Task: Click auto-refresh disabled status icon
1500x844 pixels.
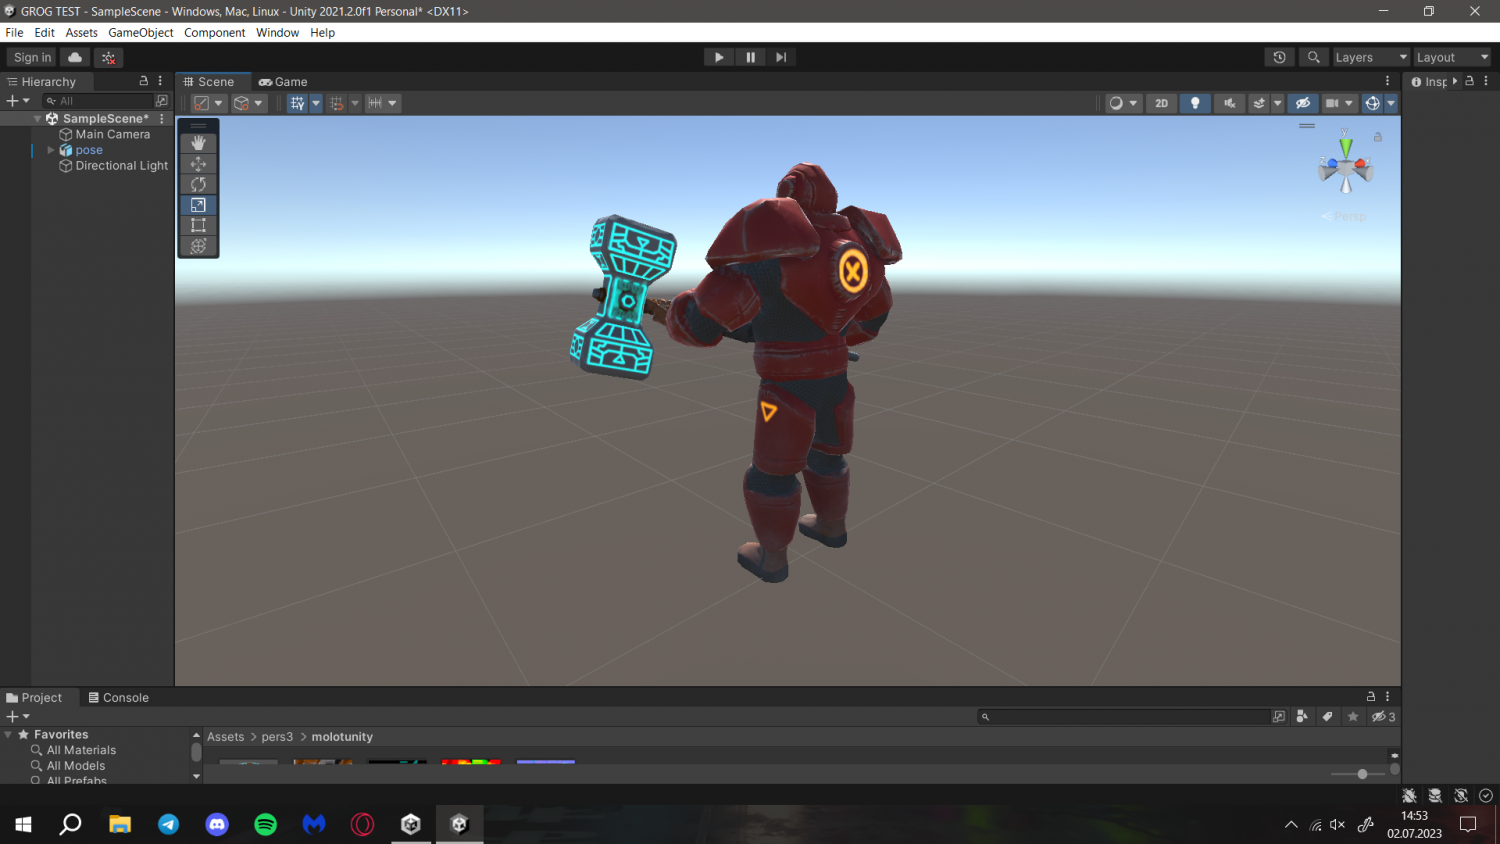Action: click(1461, 796)
